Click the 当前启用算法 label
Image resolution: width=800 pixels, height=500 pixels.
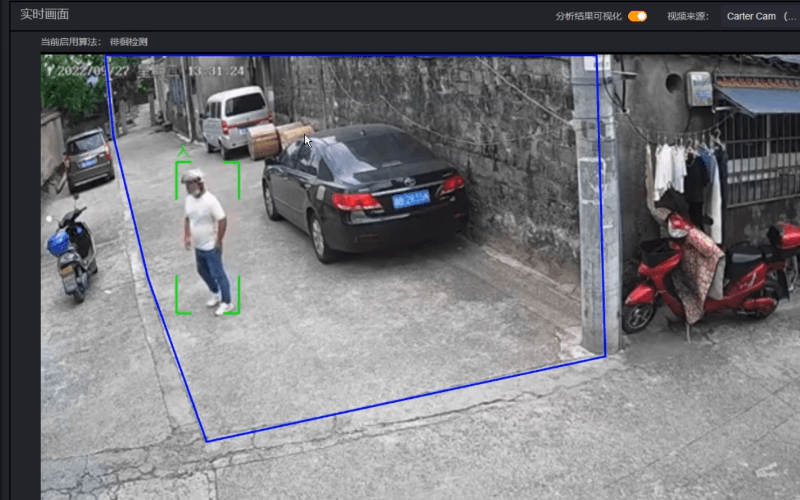70,41
